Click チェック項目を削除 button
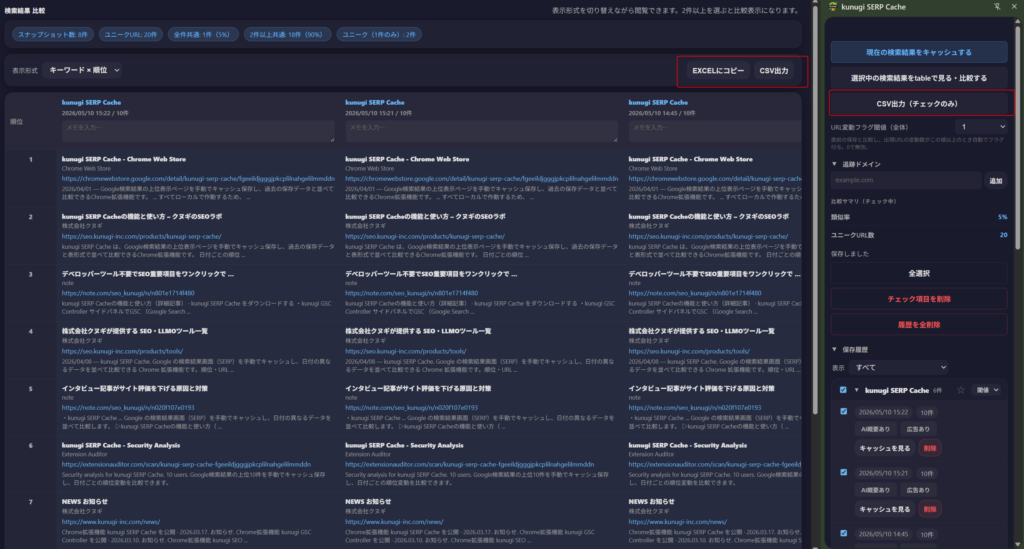 [919, 299]
